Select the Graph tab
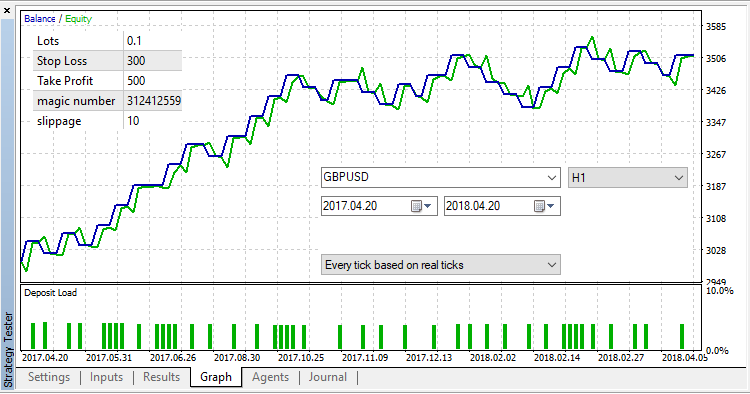The width and height of the screenshot is (750, 394). coord(216,377)
